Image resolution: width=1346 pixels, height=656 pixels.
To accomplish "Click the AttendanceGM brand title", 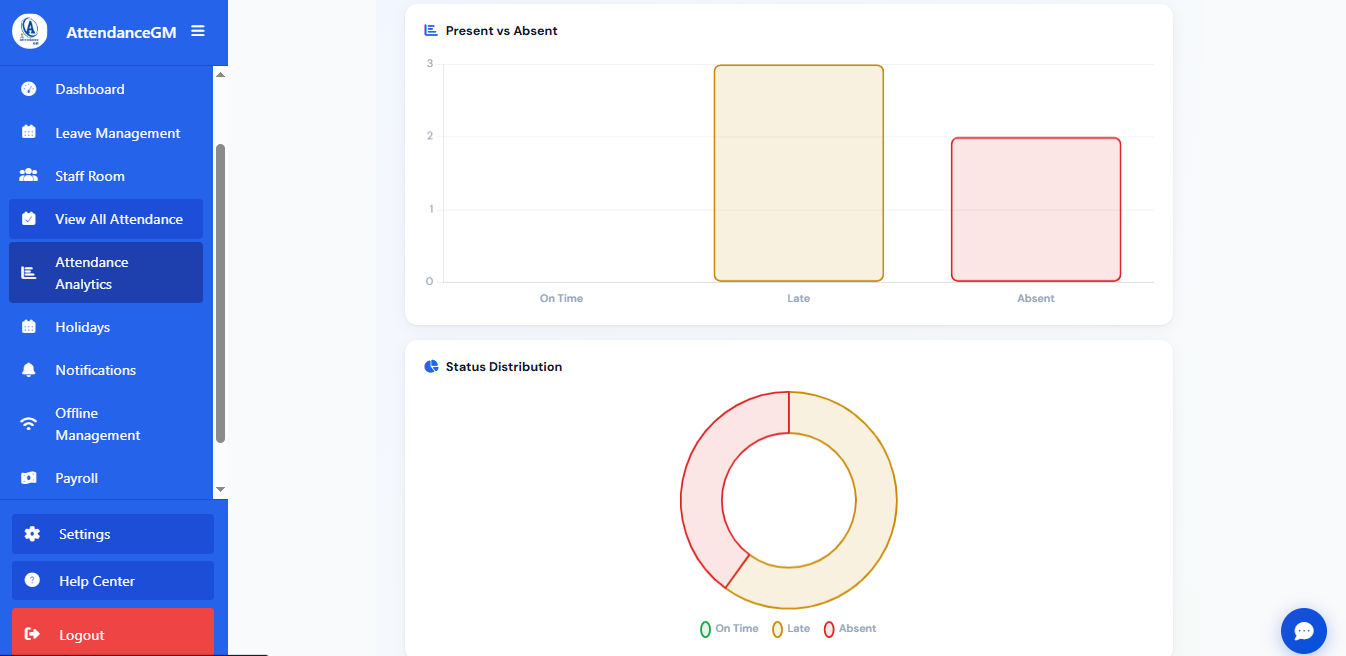I will pos(121,32).
